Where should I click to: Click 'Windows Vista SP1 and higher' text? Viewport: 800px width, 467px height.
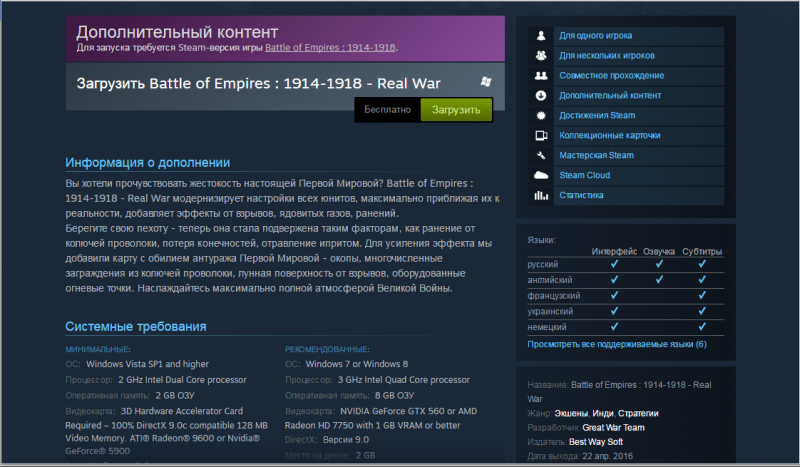(147, 364)
